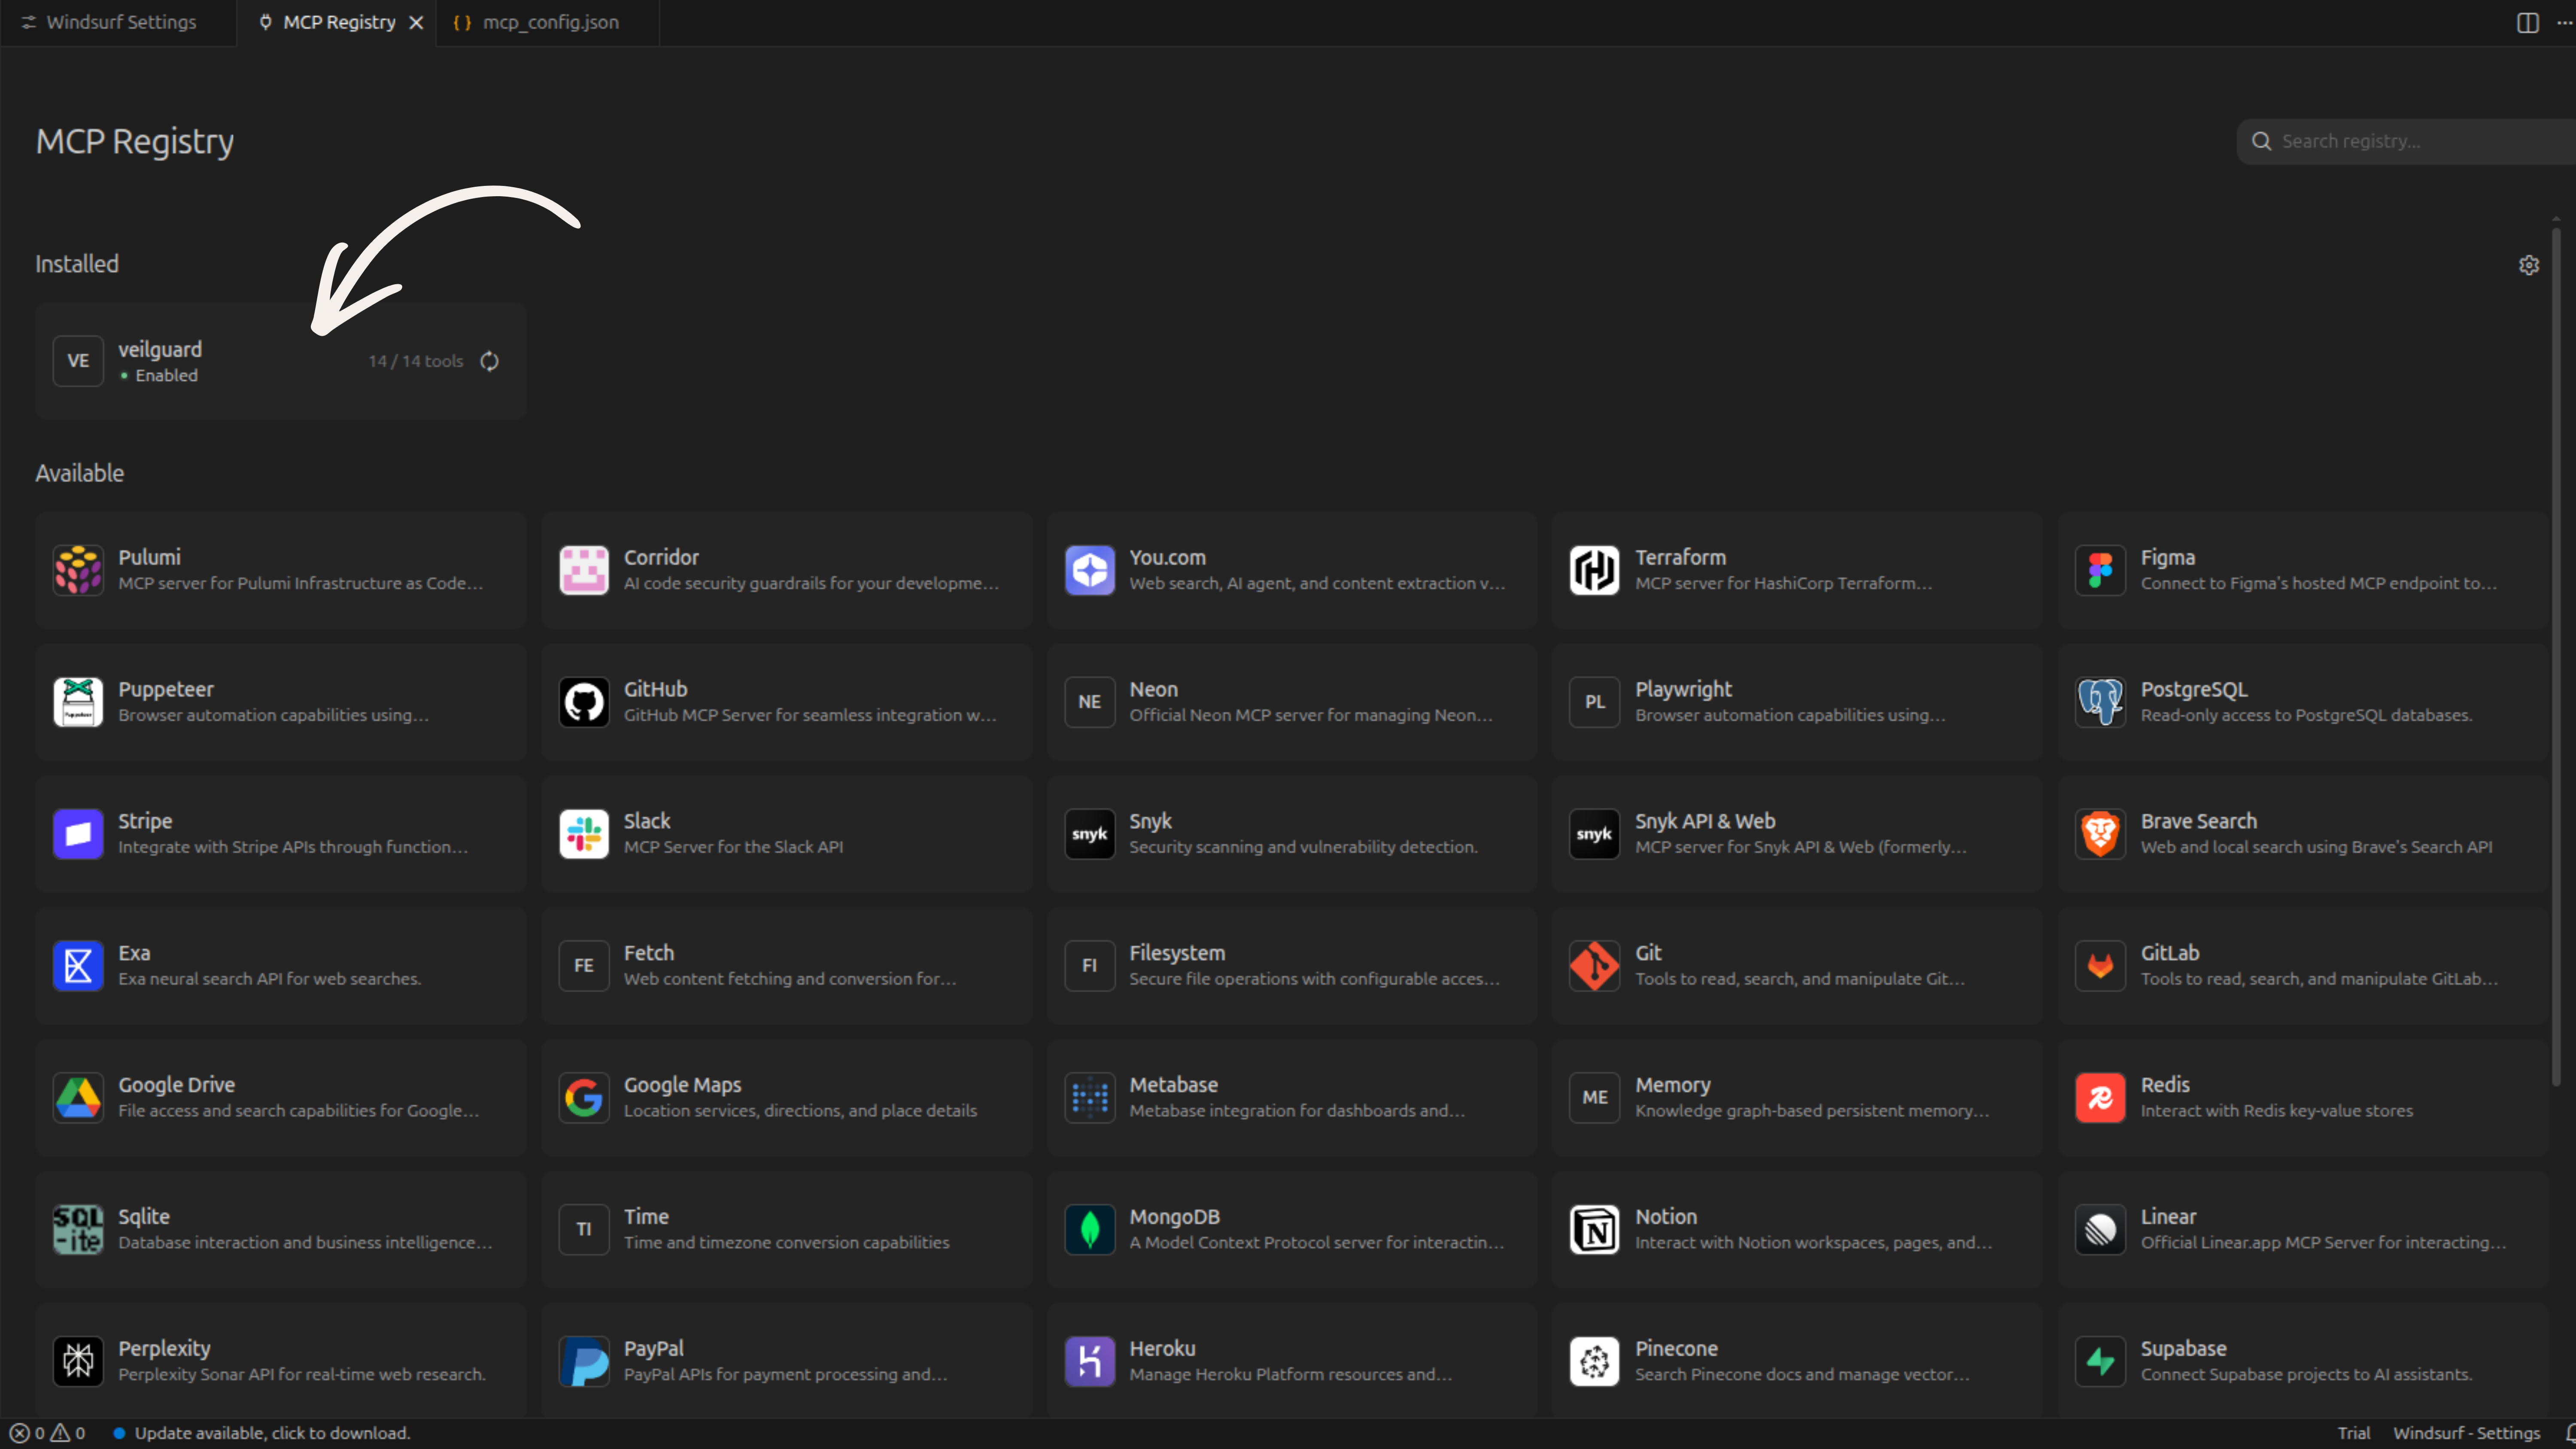
Task: Open the Neon server card
Action: click(1292, 702)
